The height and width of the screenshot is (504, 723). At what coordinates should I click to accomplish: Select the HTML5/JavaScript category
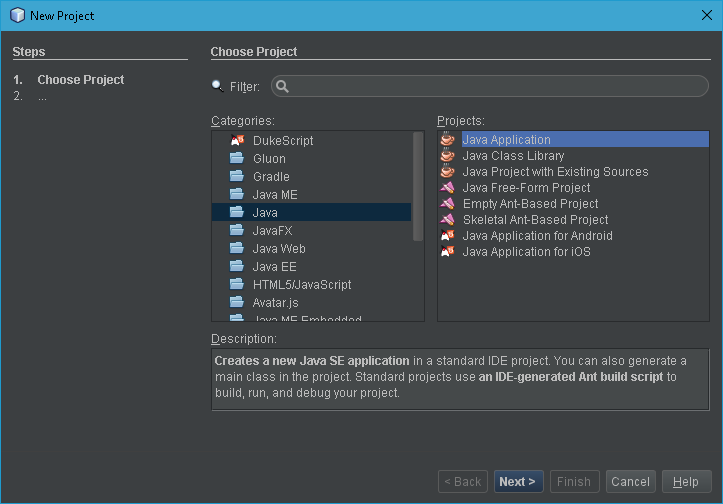tap(302, 285)
